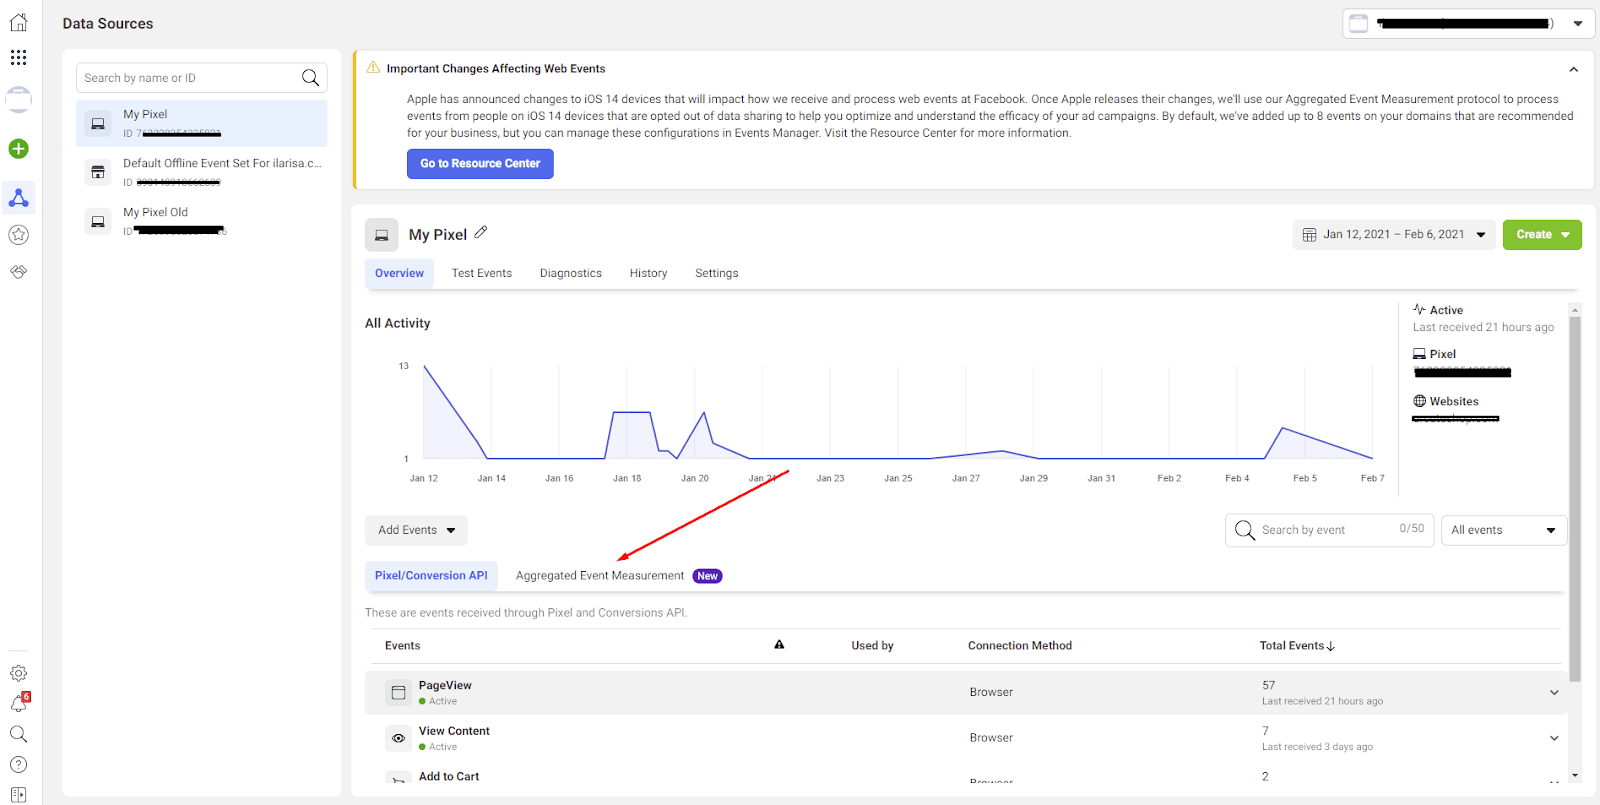Expand the View Content event row
This screenshot has height=805, width=1600.
pos(1554,738)
